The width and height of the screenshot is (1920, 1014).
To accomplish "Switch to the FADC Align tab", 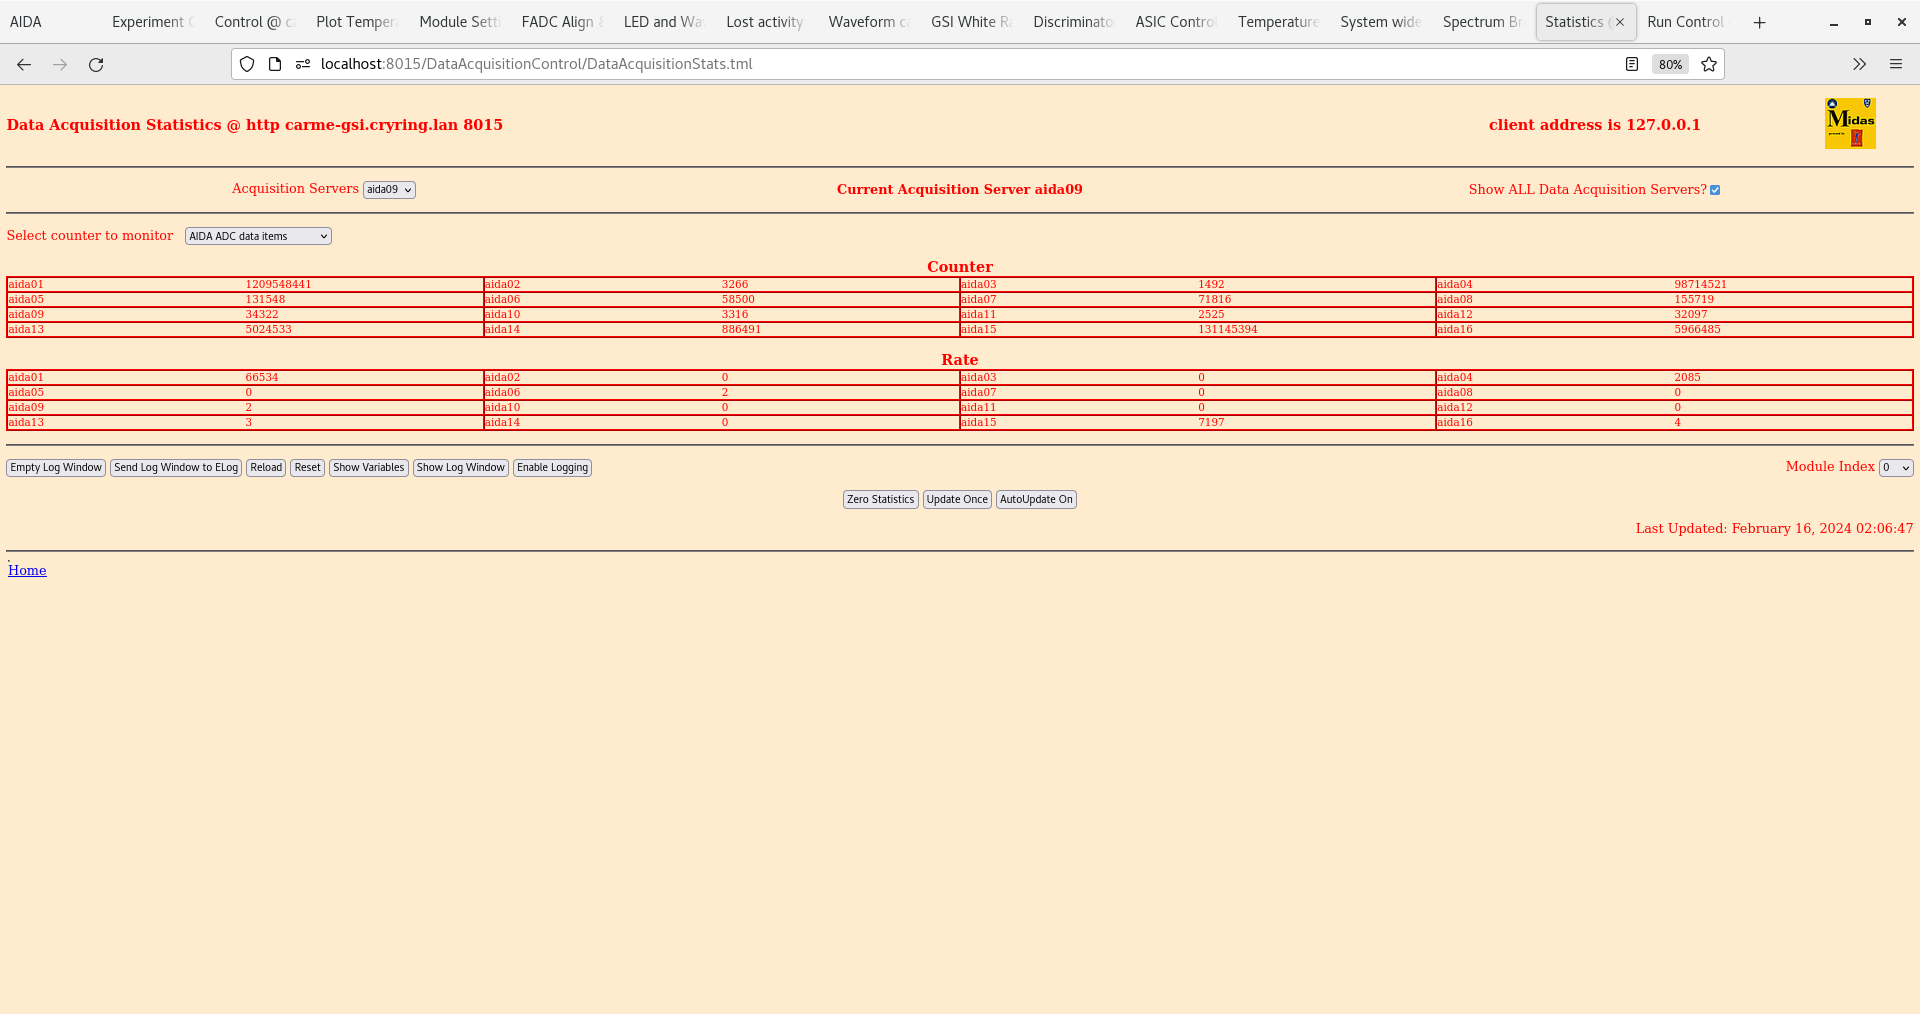I will pos(560,22).
